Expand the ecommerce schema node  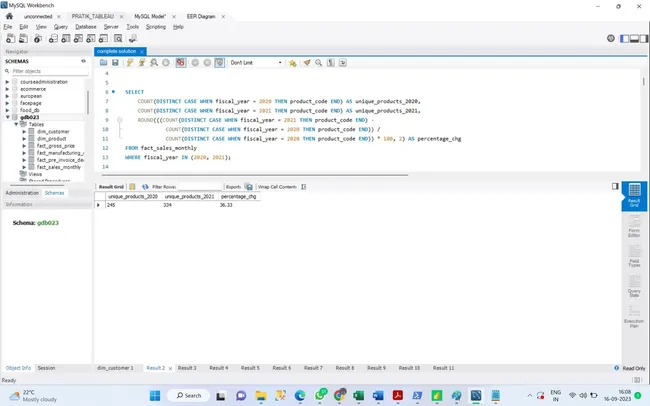(x=7, y=89)
